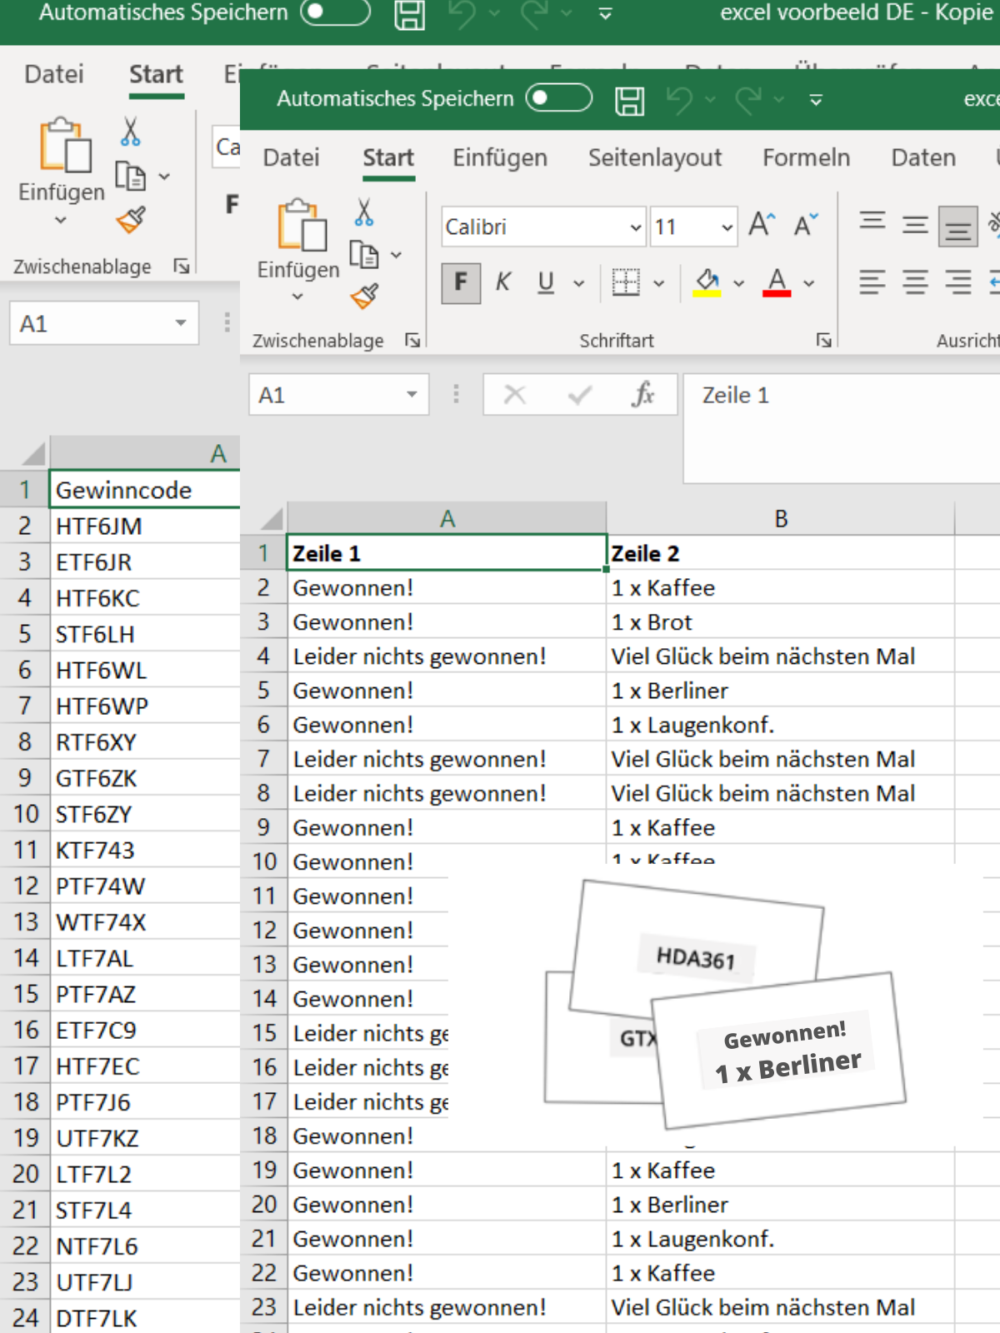Expand the Name Box dropdown in the front window
This screenshot has width=1000, height=1333.
411,395
